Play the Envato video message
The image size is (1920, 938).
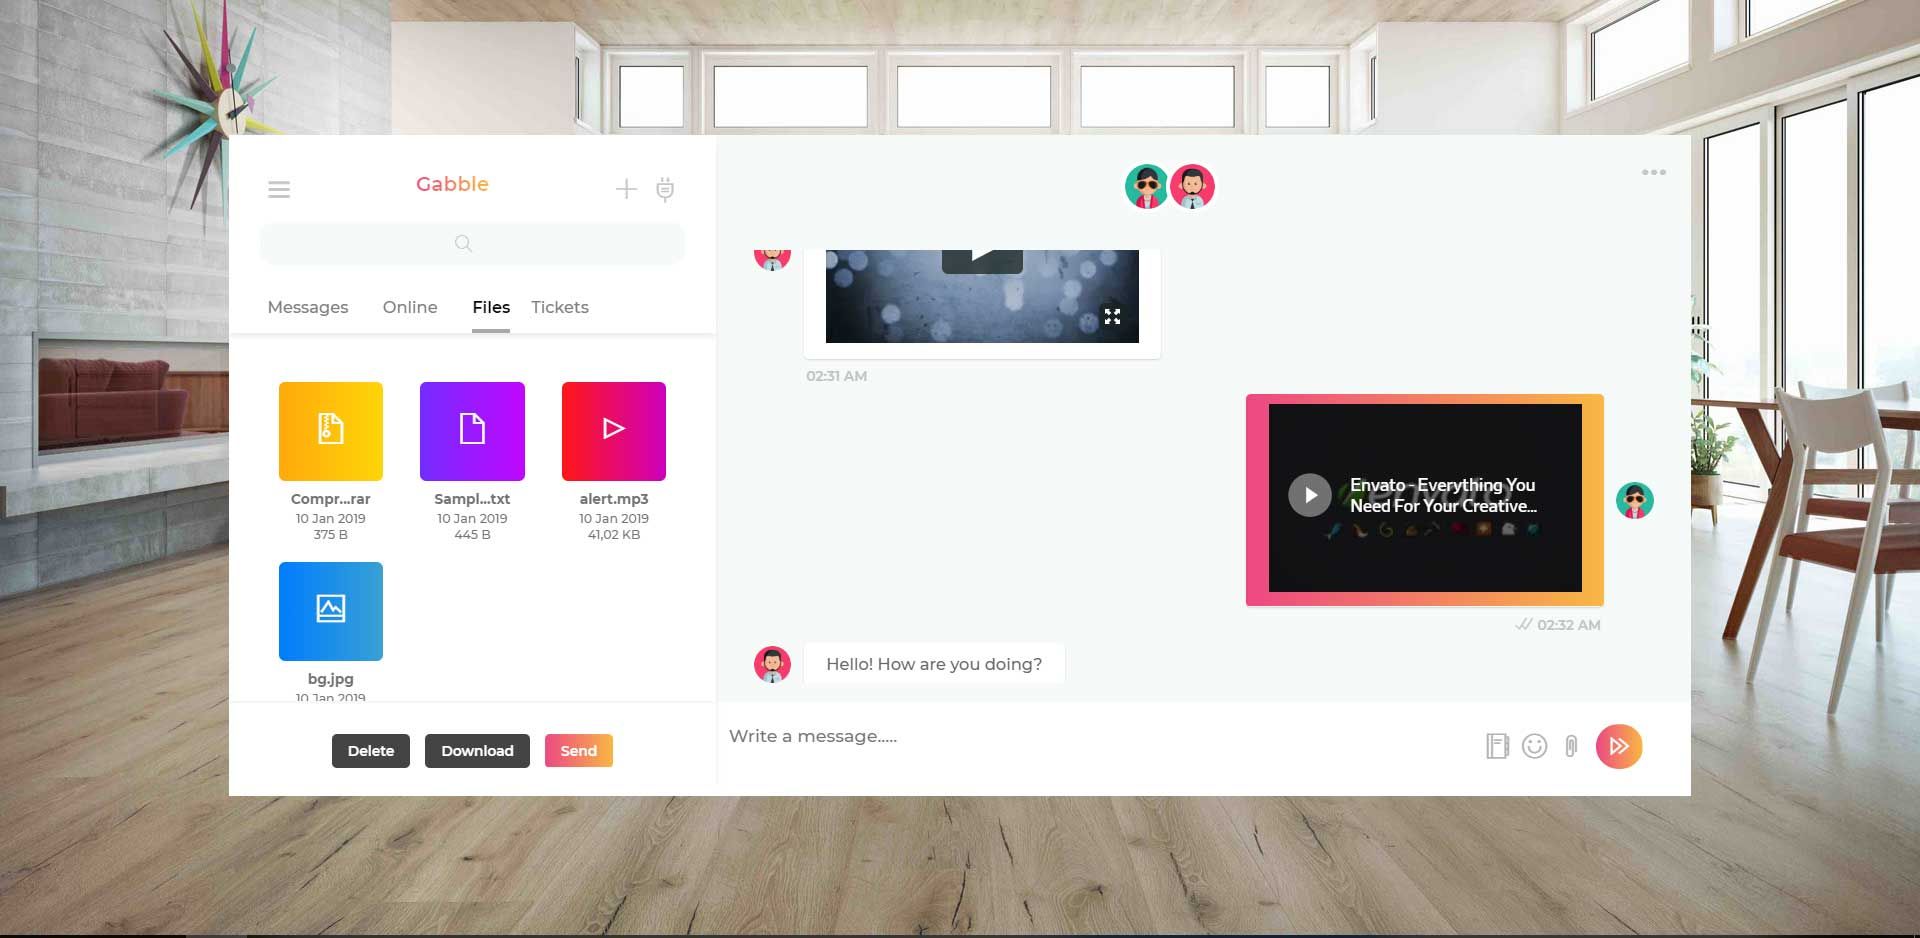click(1309, 495)
